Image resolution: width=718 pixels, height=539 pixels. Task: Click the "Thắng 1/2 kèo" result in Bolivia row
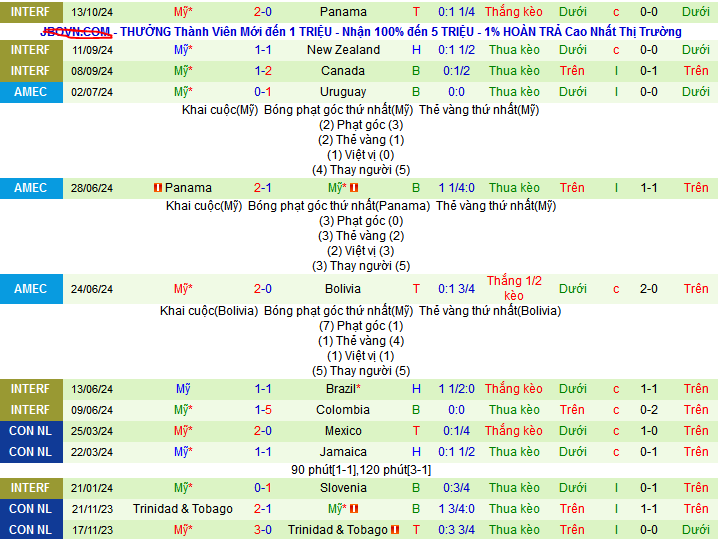[513, 288]
